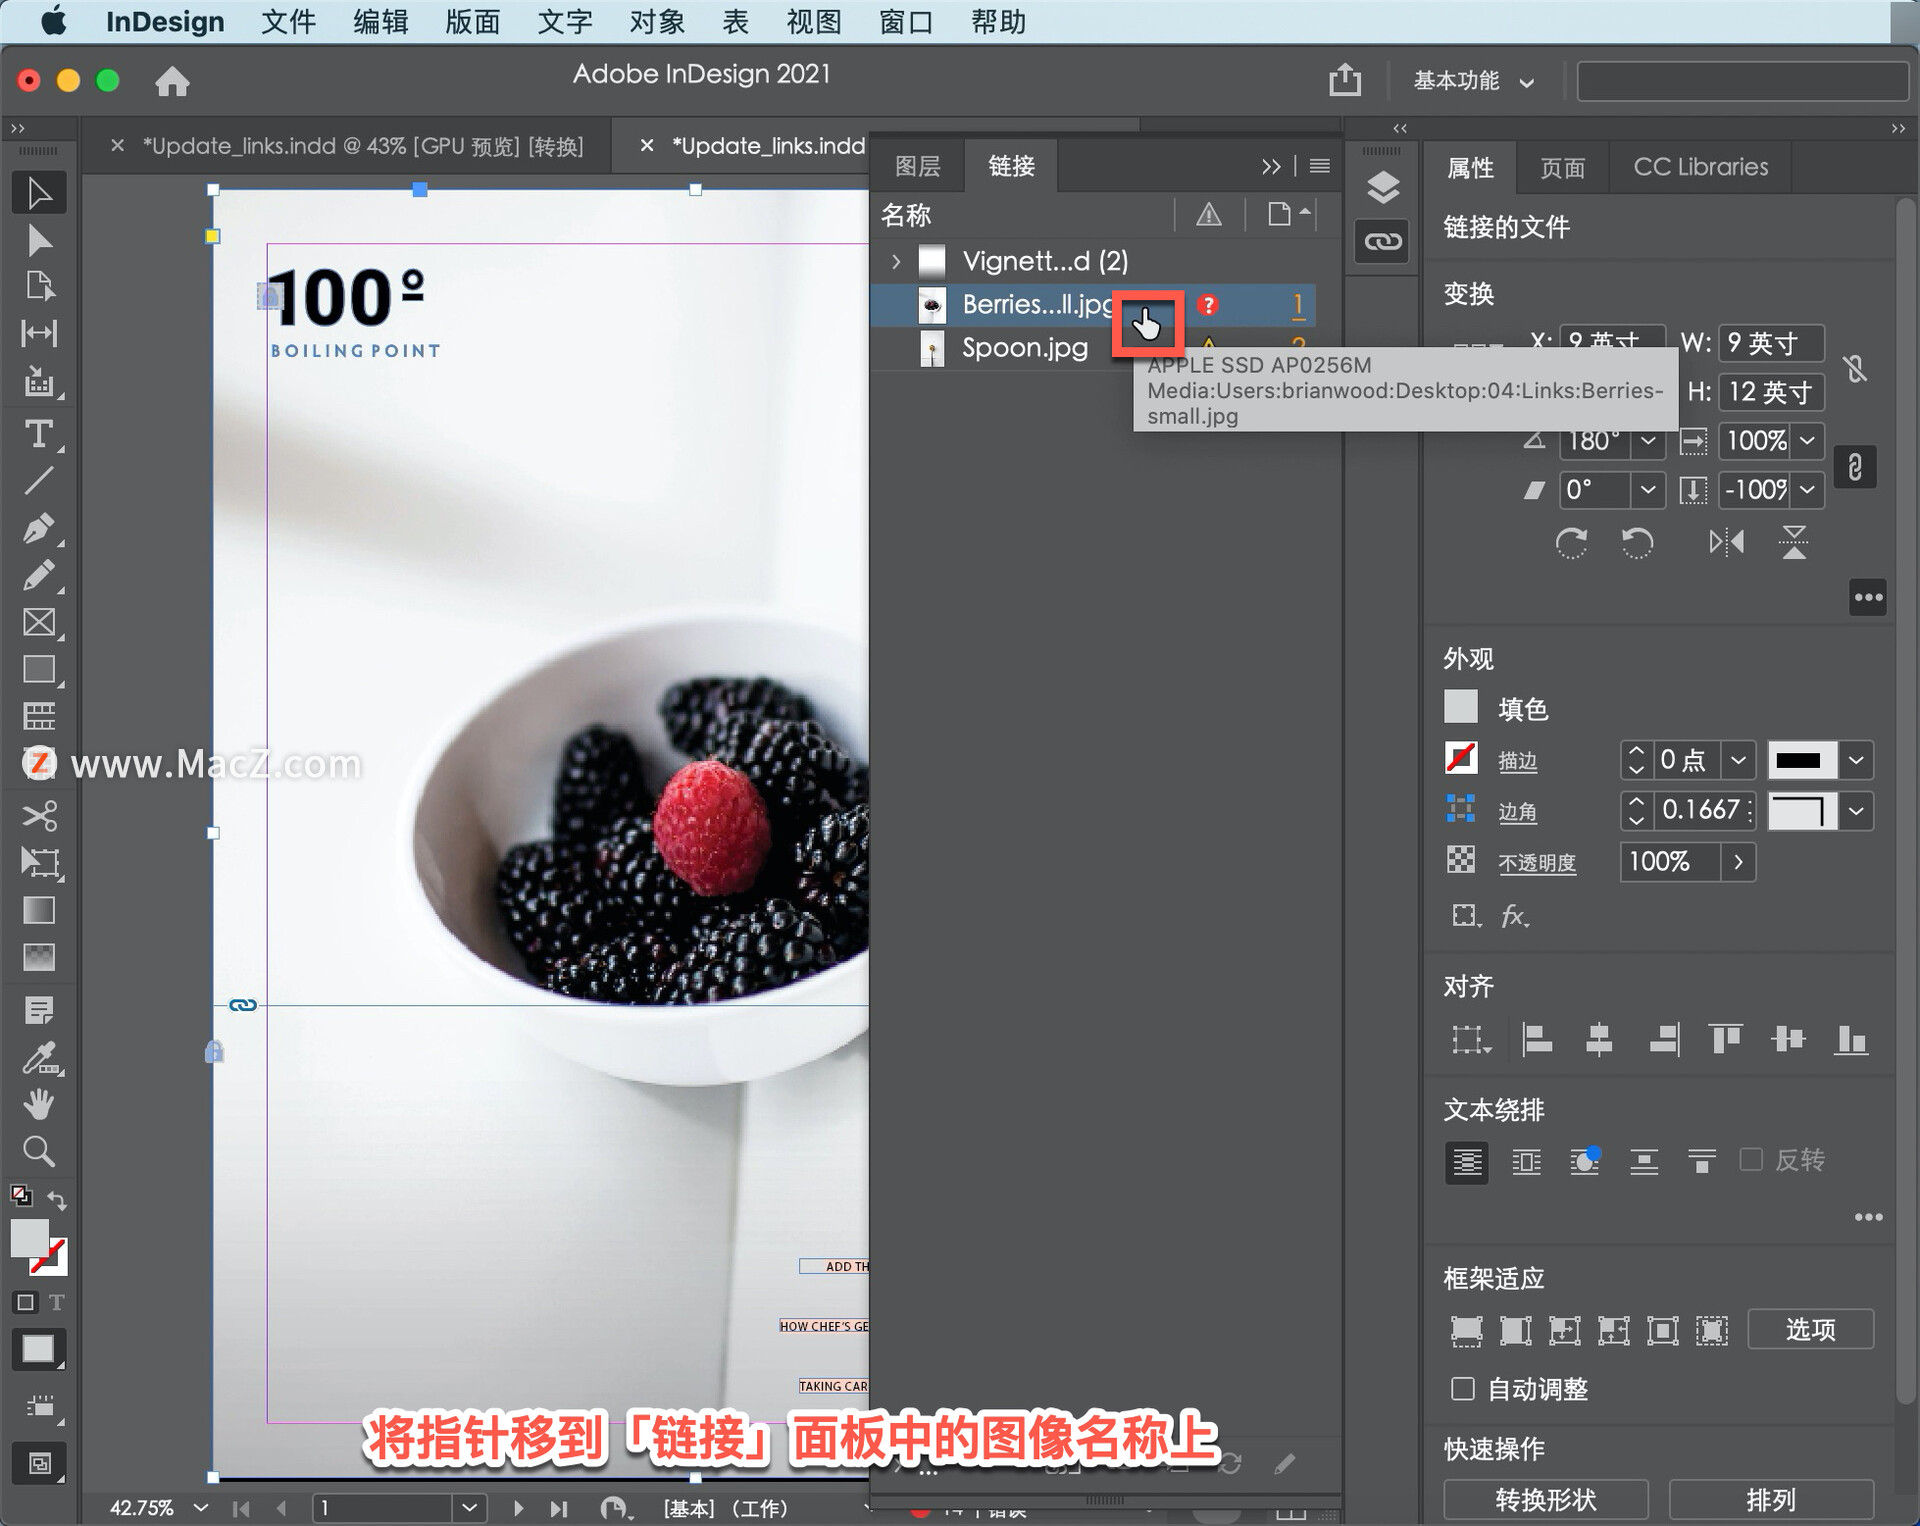Toggle the 反转 checkbox
The width and height of the screenshot is (1920, 1526).
coord(1751,1159)
